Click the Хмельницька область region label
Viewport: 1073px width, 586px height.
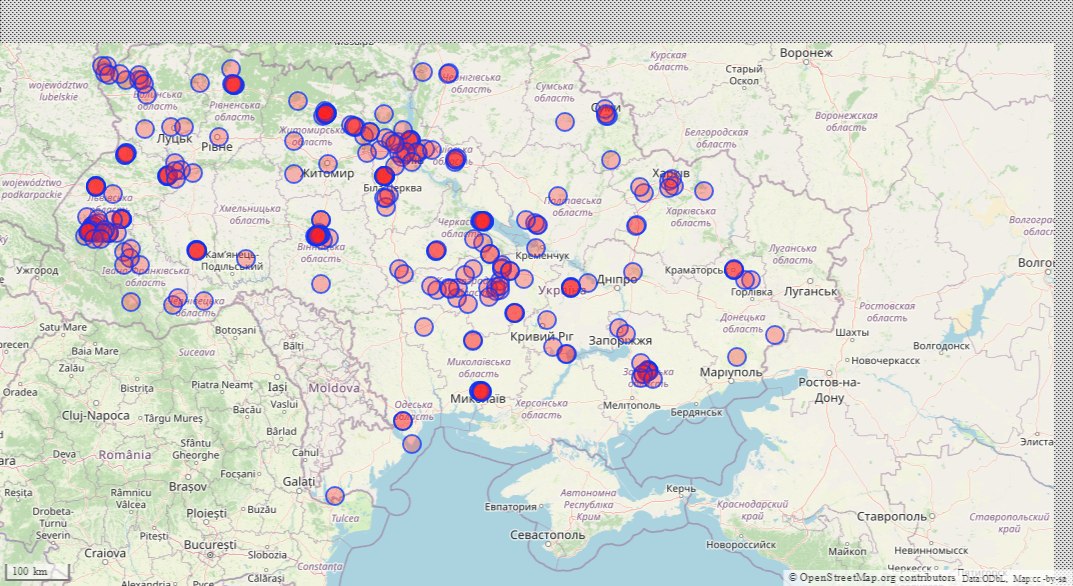pyautogui.click(x=250, y=215)
